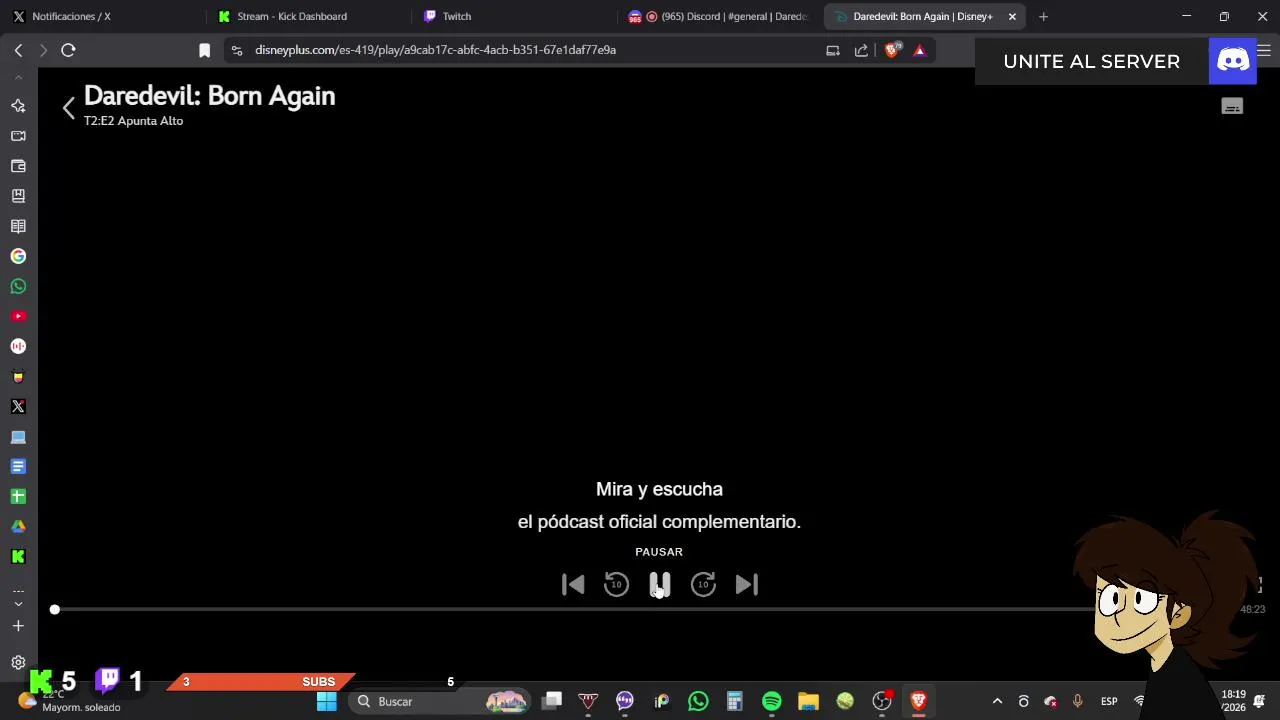Open the Calculator from the taskbar
The image size is (1280, 720).
coord(735,701)
